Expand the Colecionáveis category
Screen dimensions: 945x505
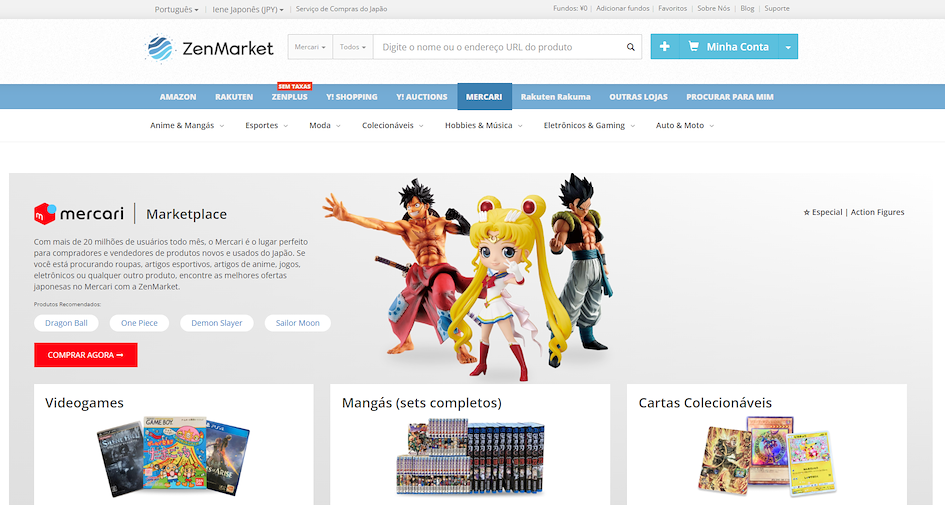click(392, 125)
